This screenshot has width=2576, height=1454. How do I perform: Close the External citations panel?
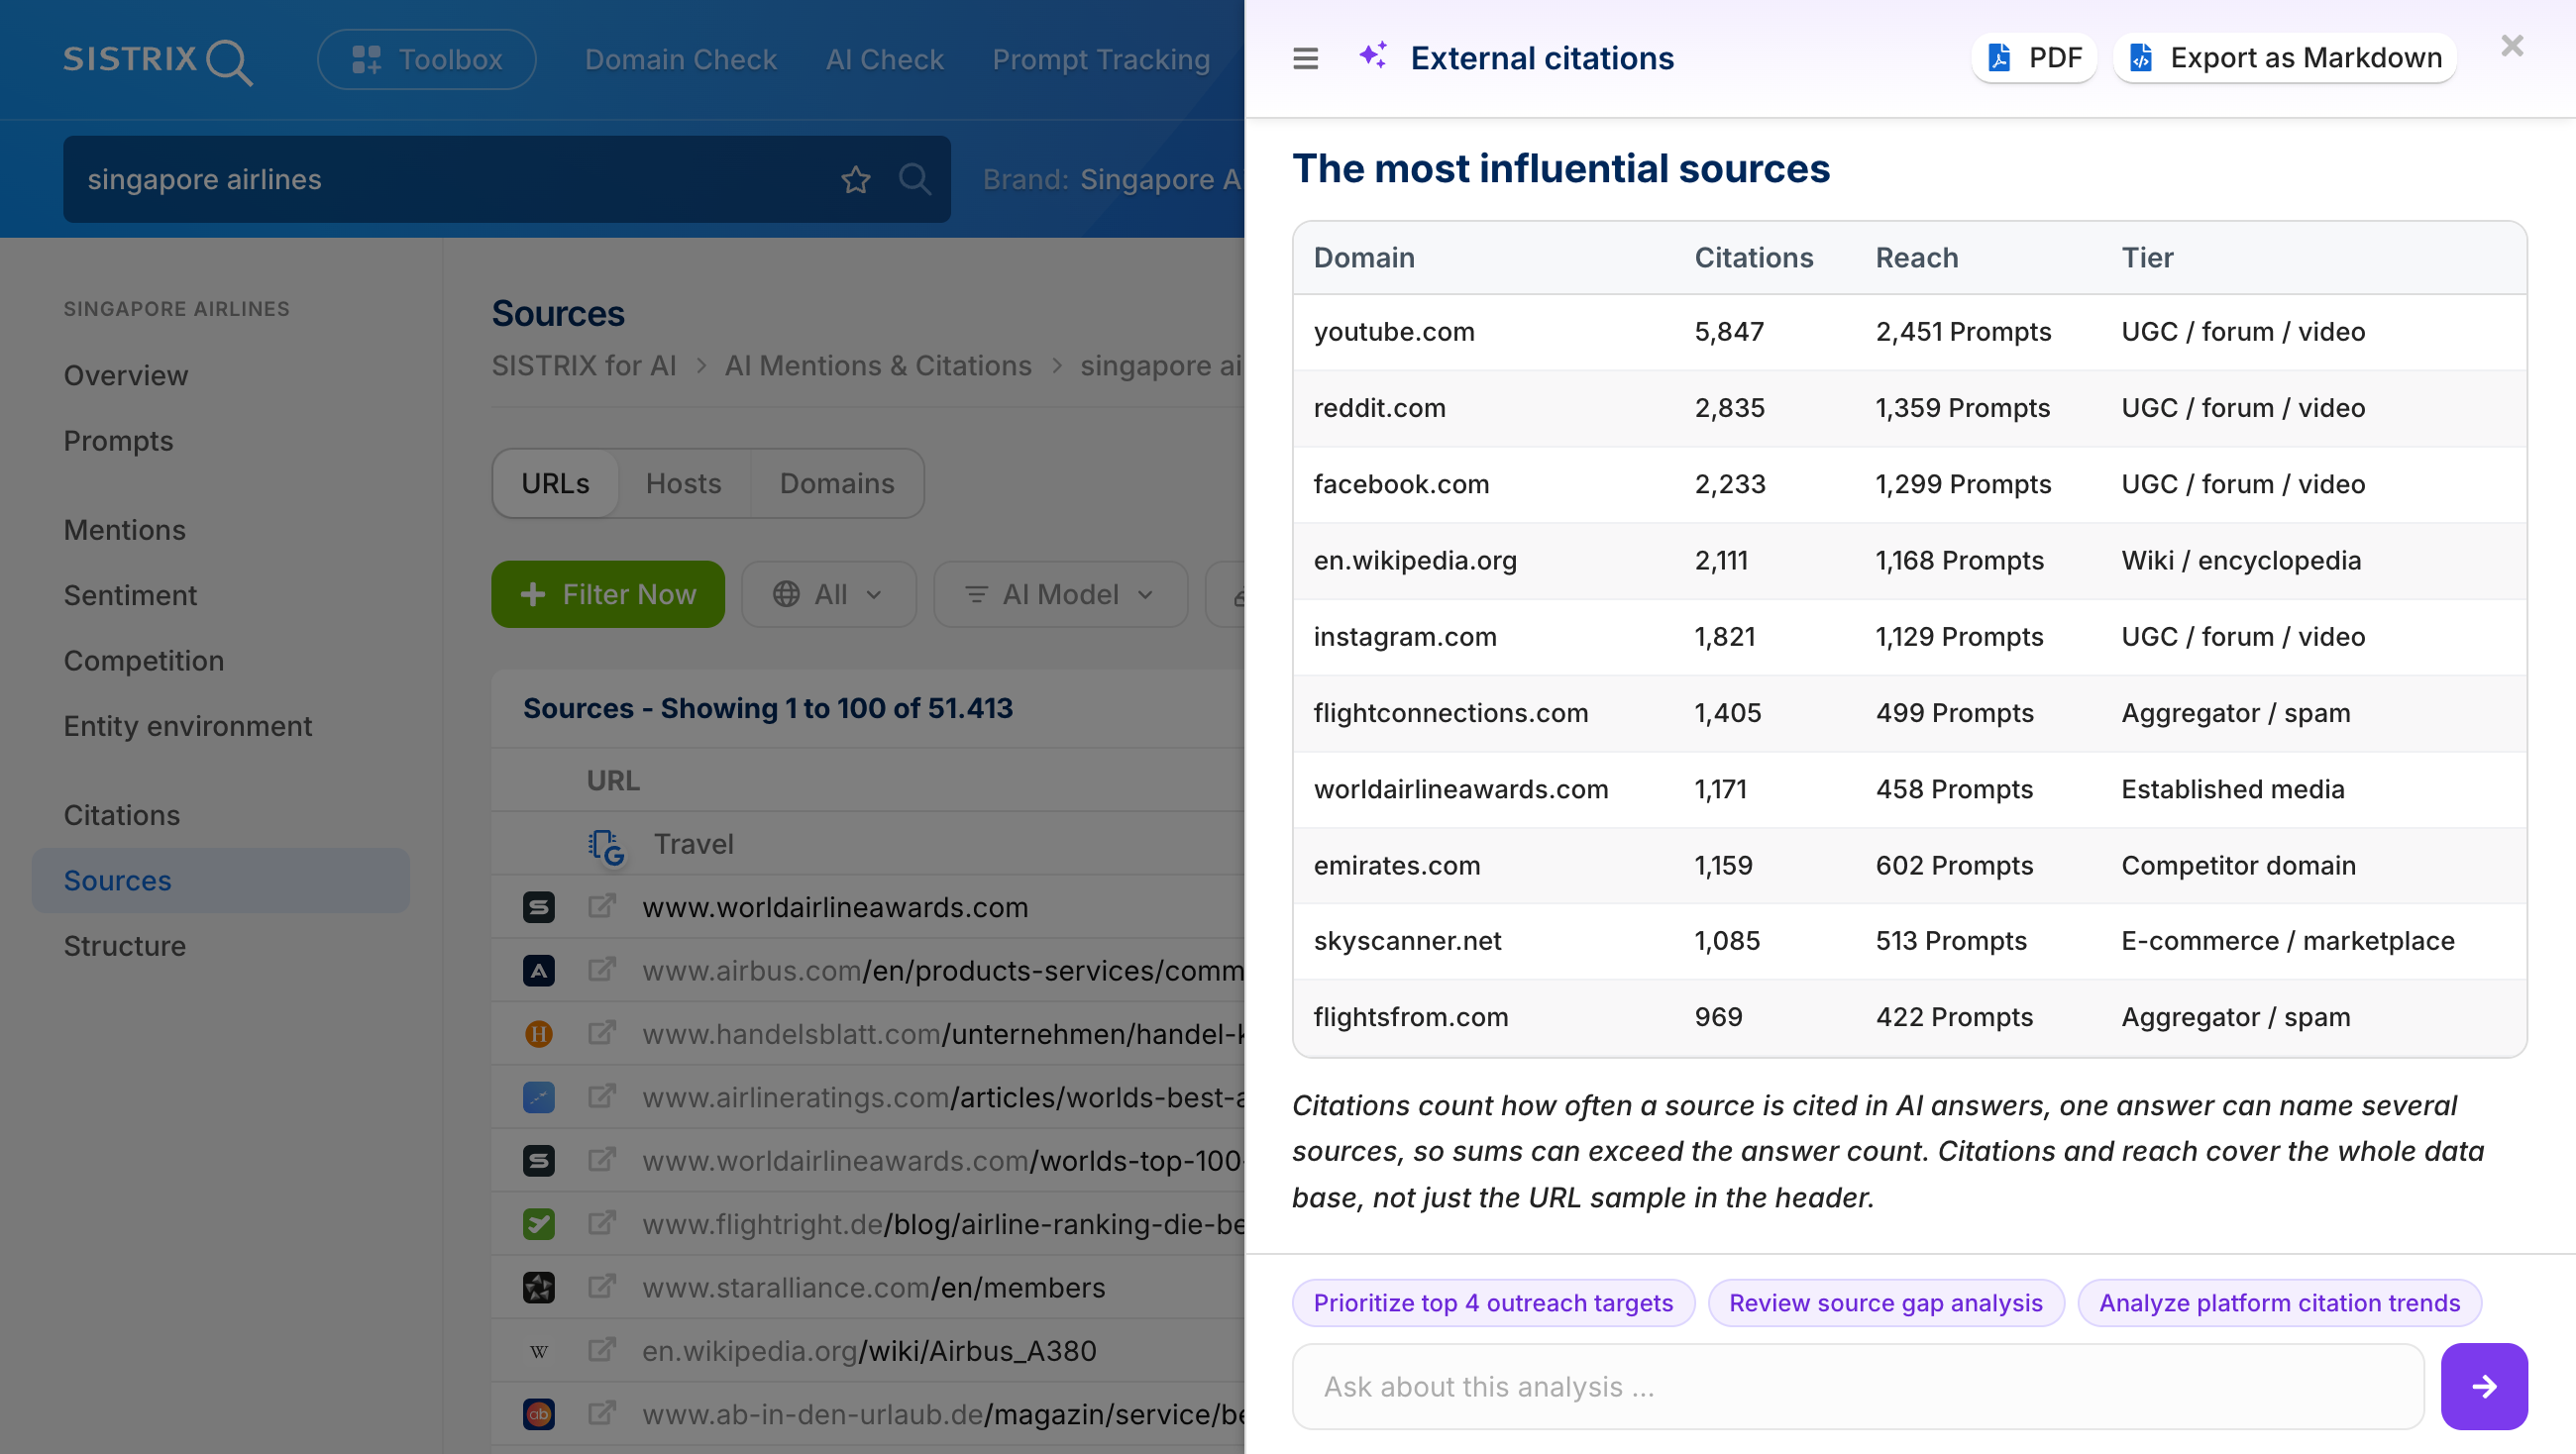pos(2512,46)
